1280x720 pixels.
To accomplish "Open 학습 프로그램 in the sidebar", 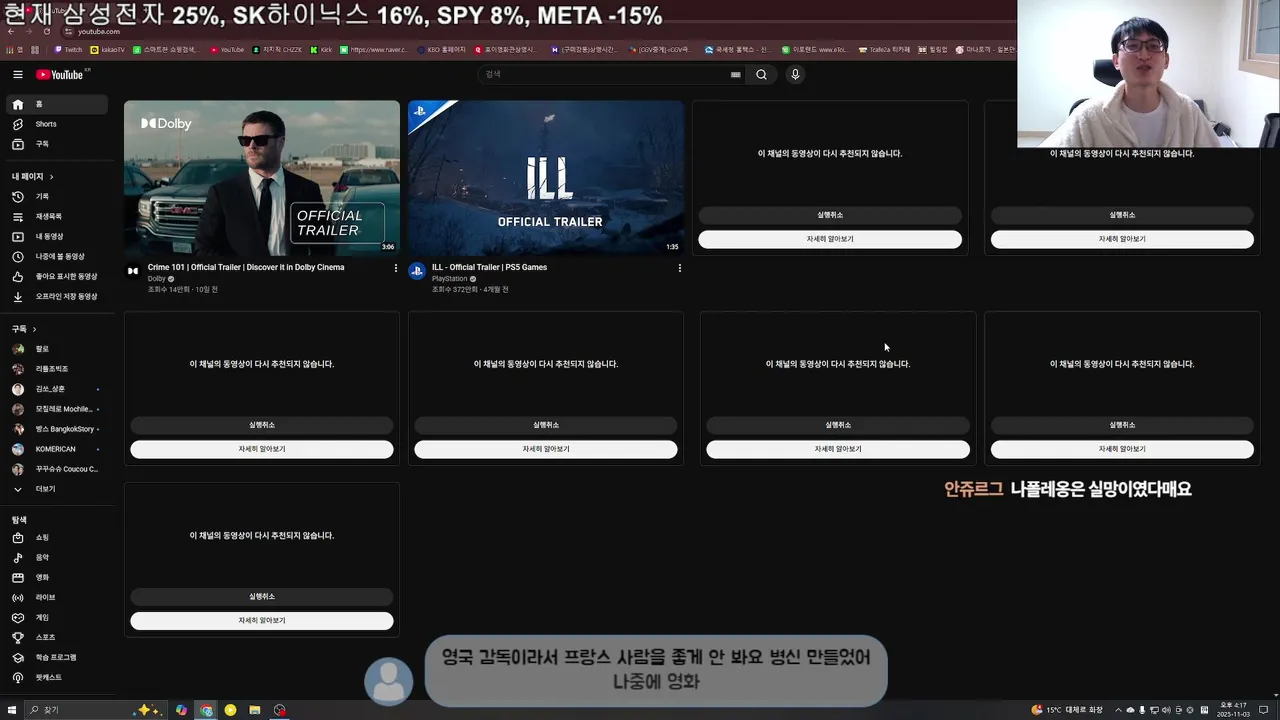I will coord(56,657).
